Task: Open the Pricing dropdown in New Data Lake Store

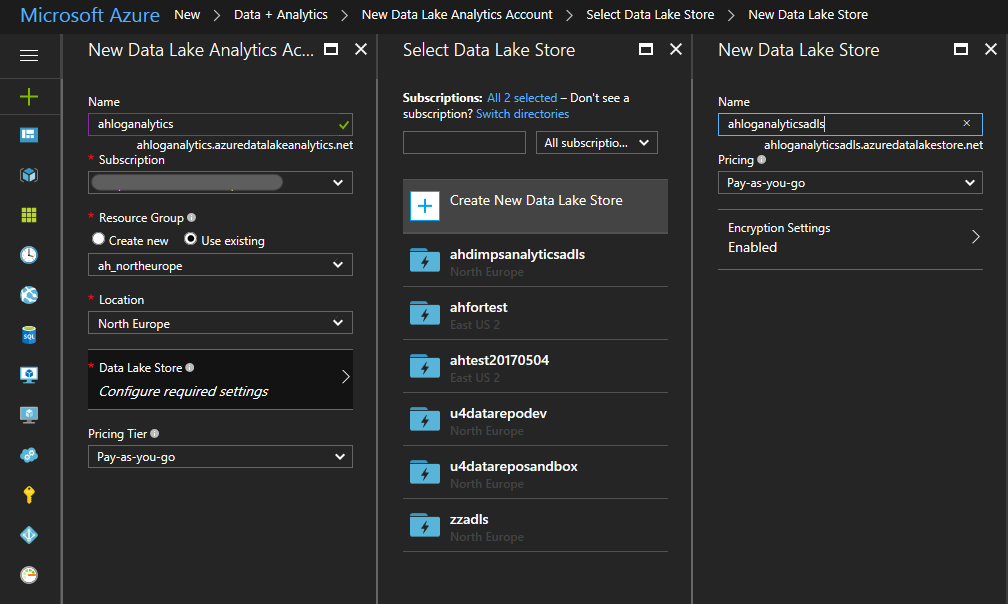Action: (850, 183)
